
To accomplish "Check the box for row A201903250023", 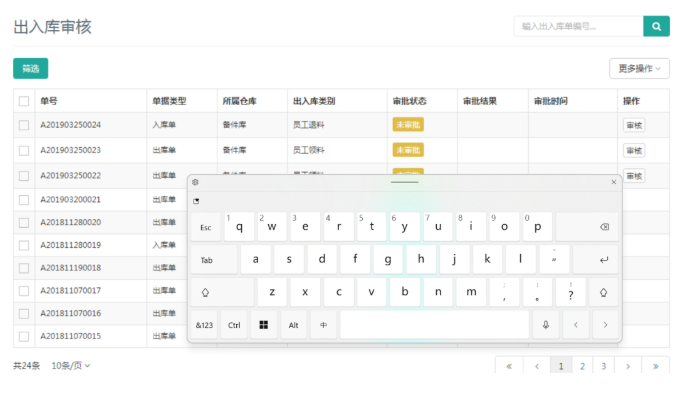I will 24,150.
